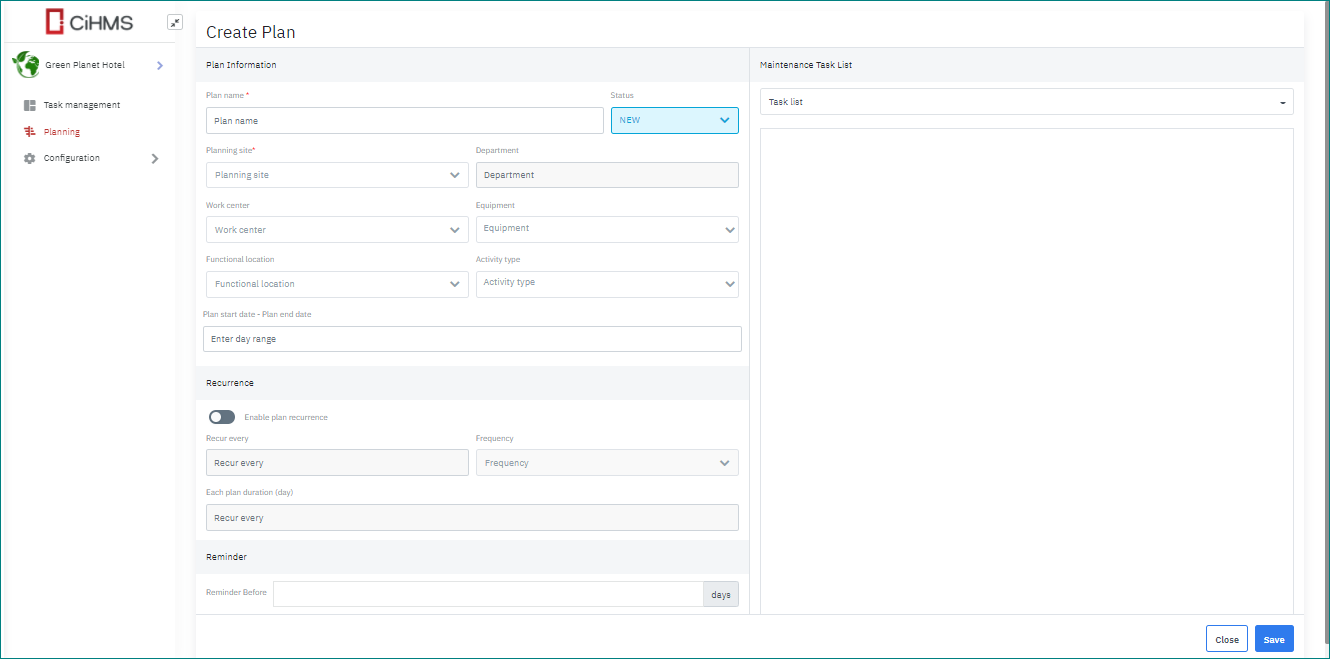Click the CiHMS logo
This screenshot has height=659, width=1330.
pyautogui.click(x=89, y=21)
